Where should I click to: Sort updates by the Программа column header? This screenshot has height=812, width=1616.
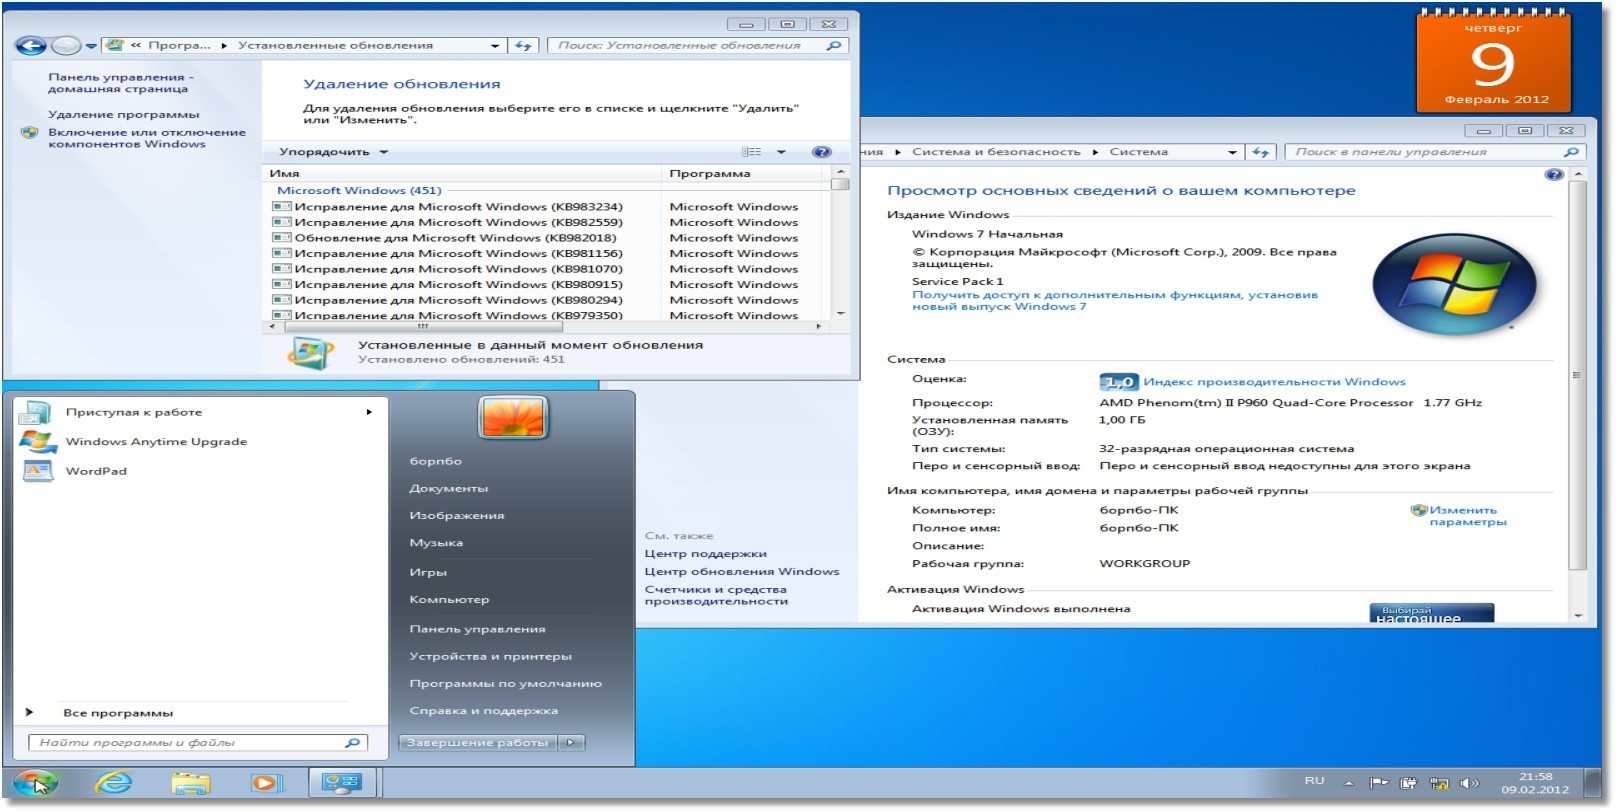pos(744,174)
